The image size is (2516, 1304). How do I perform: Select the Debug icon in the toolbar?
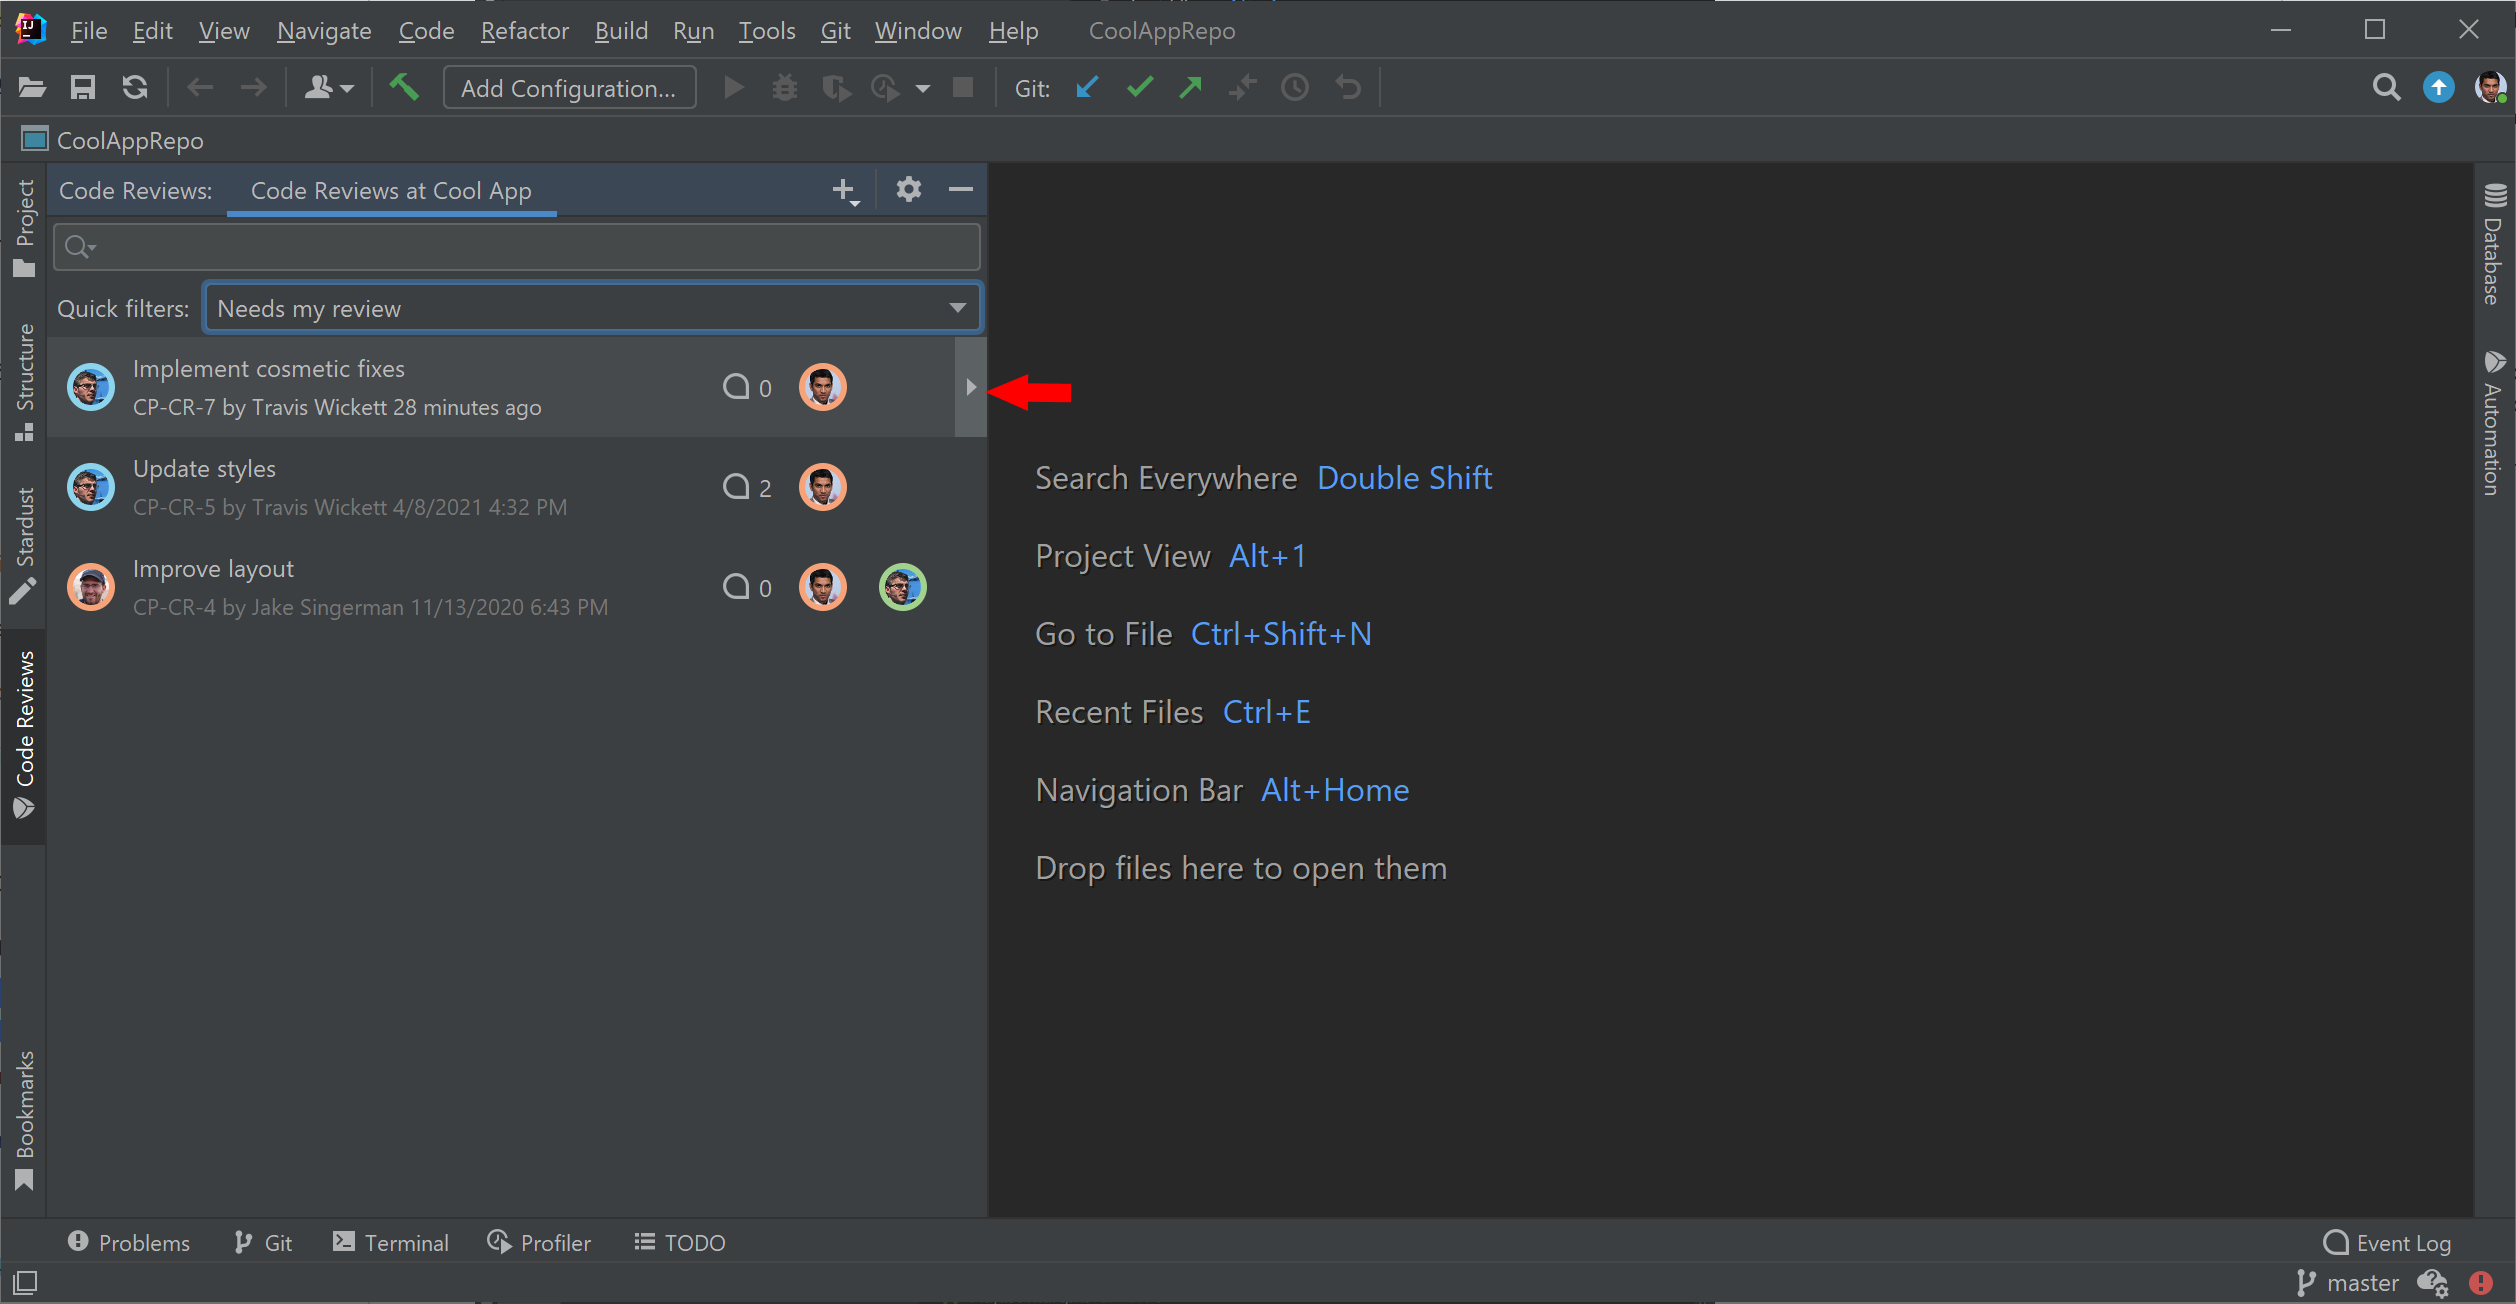[x=784, y=87]
